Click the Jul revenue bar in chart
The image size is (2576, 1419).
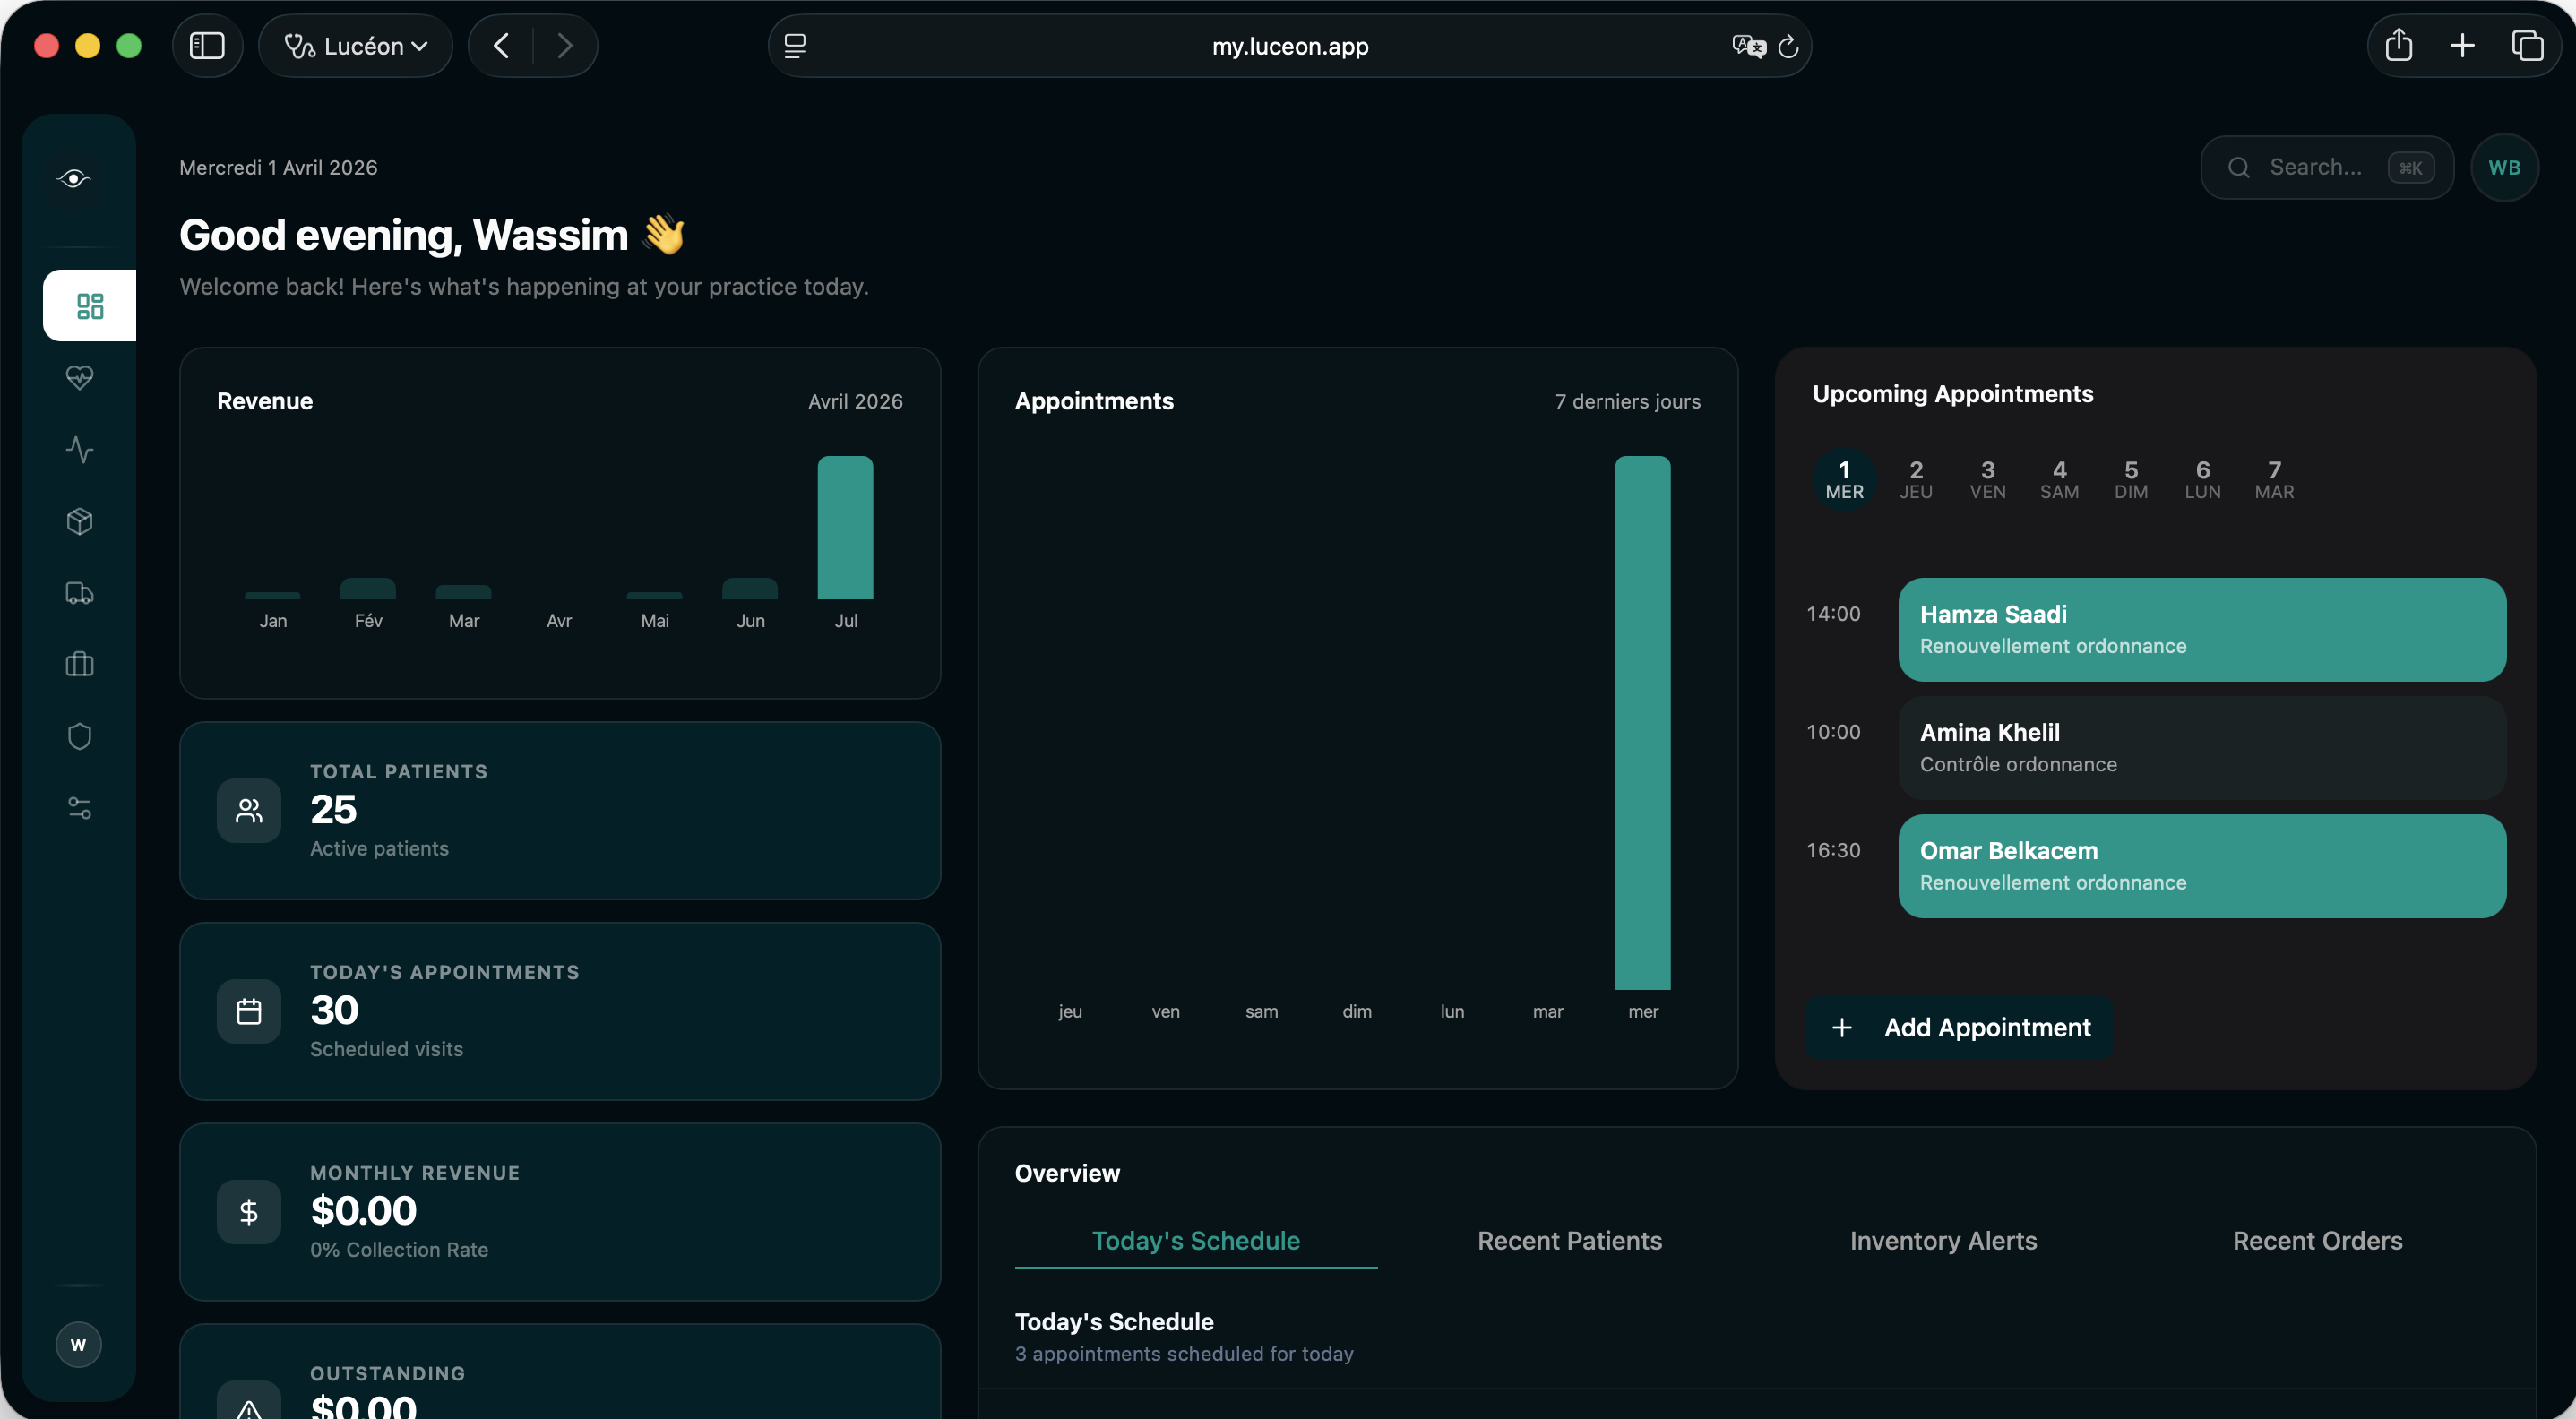845,528
